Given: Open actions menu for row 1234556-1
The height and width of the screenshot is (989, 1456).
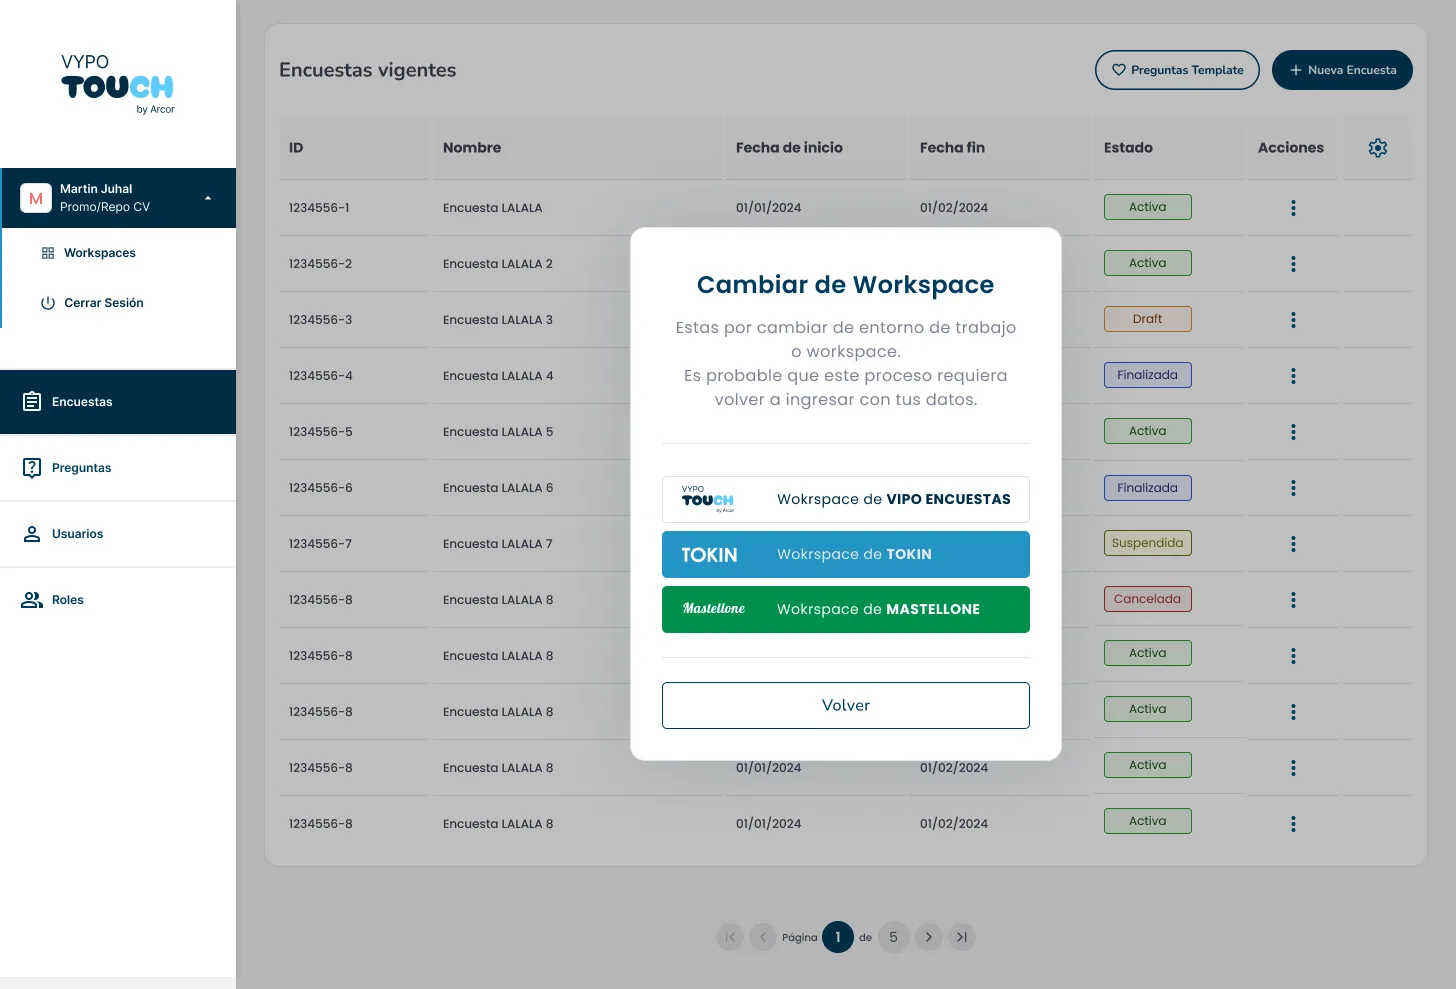Looking at the screenshot, I should tap(1293, 208).
